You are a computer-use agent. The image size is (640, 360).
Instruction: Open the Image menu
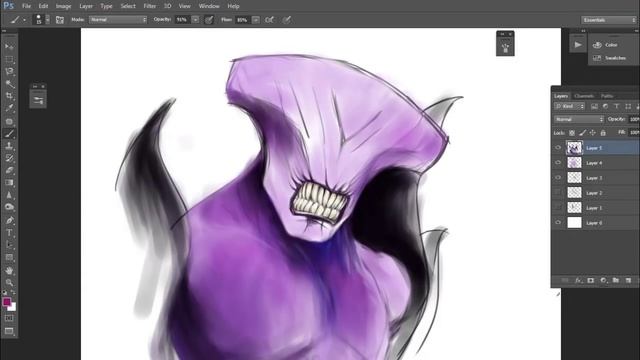point(63,6)
